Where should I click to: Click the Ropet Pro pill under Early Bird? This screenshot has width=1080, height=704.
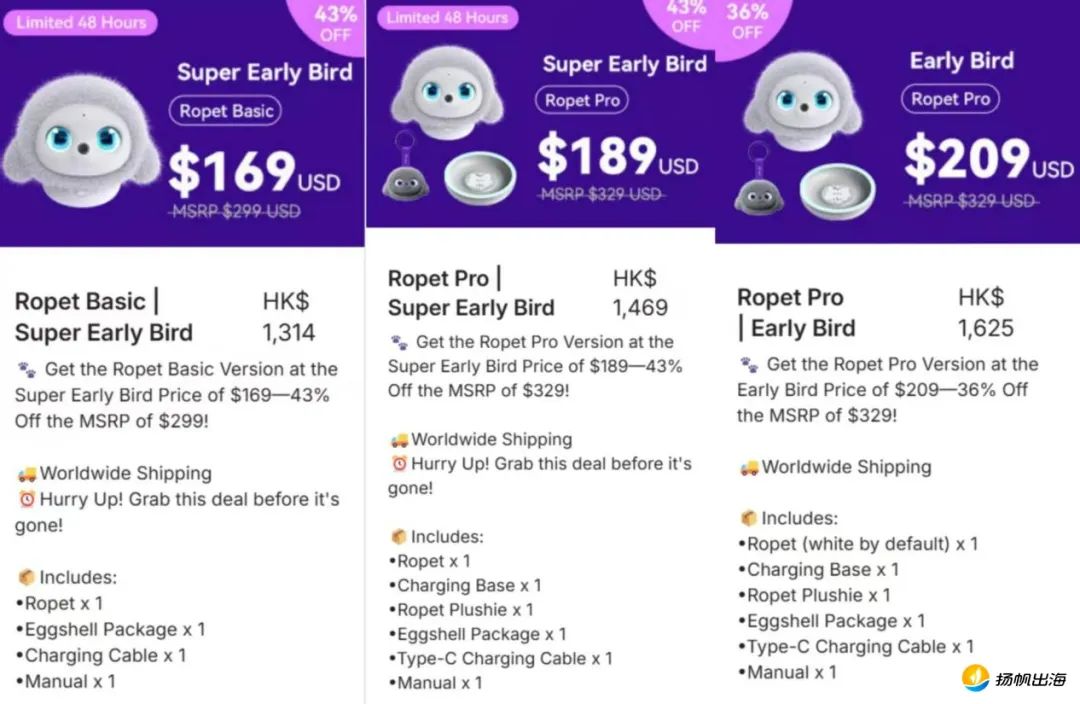[x=950, y=99]
